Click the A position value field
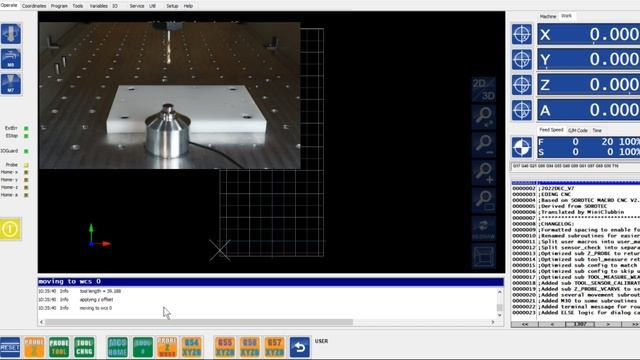 click(x=589, y=110)
